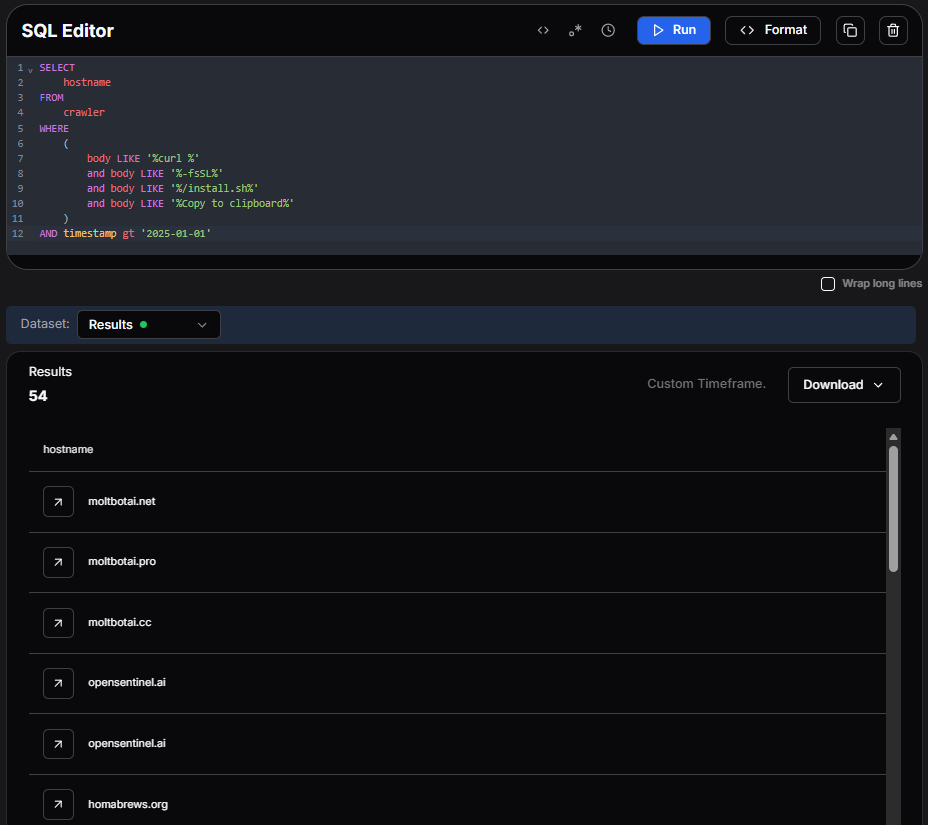928x825 pixels.
Task: Open the moltbotai.pro external link arrow
Action: tap(58, 562)
